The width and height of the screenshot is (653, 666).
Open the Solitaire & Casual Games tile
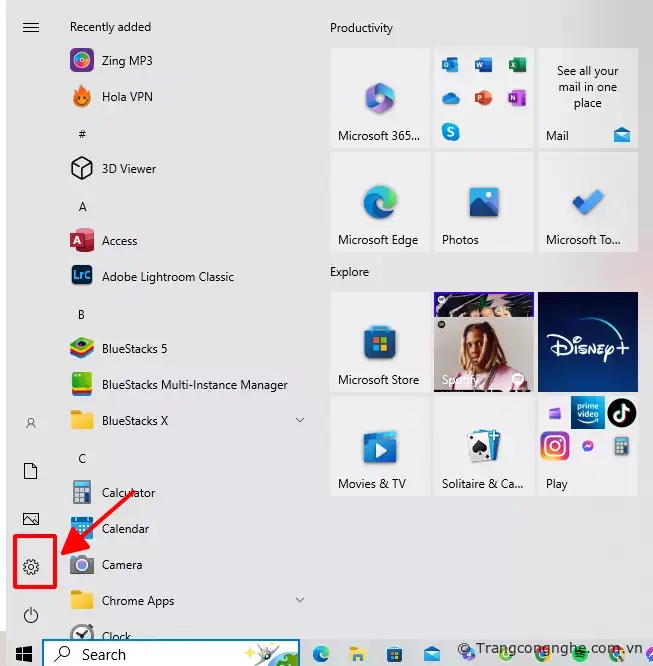[x=483, y=446]
